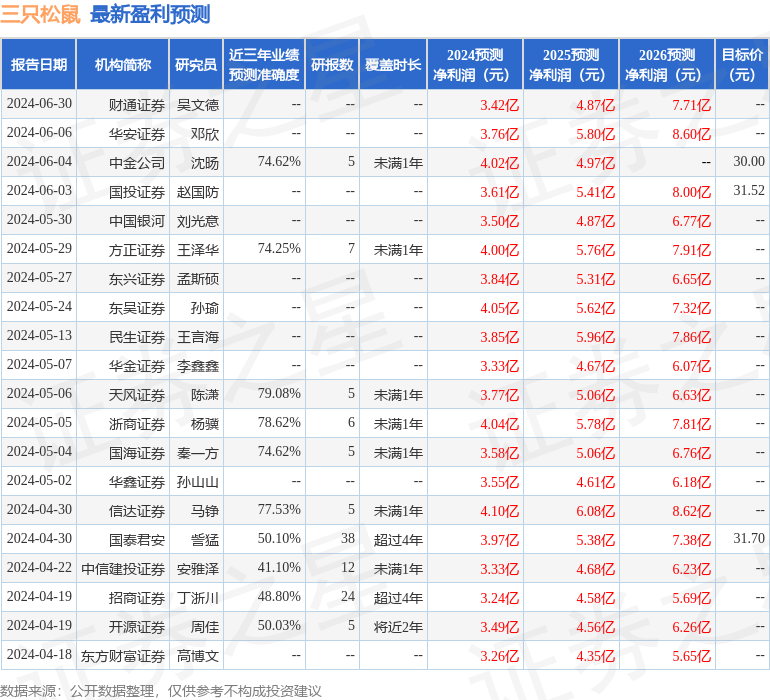Click the date 2024-05-13
770x700 pixels.
[39, 335]
